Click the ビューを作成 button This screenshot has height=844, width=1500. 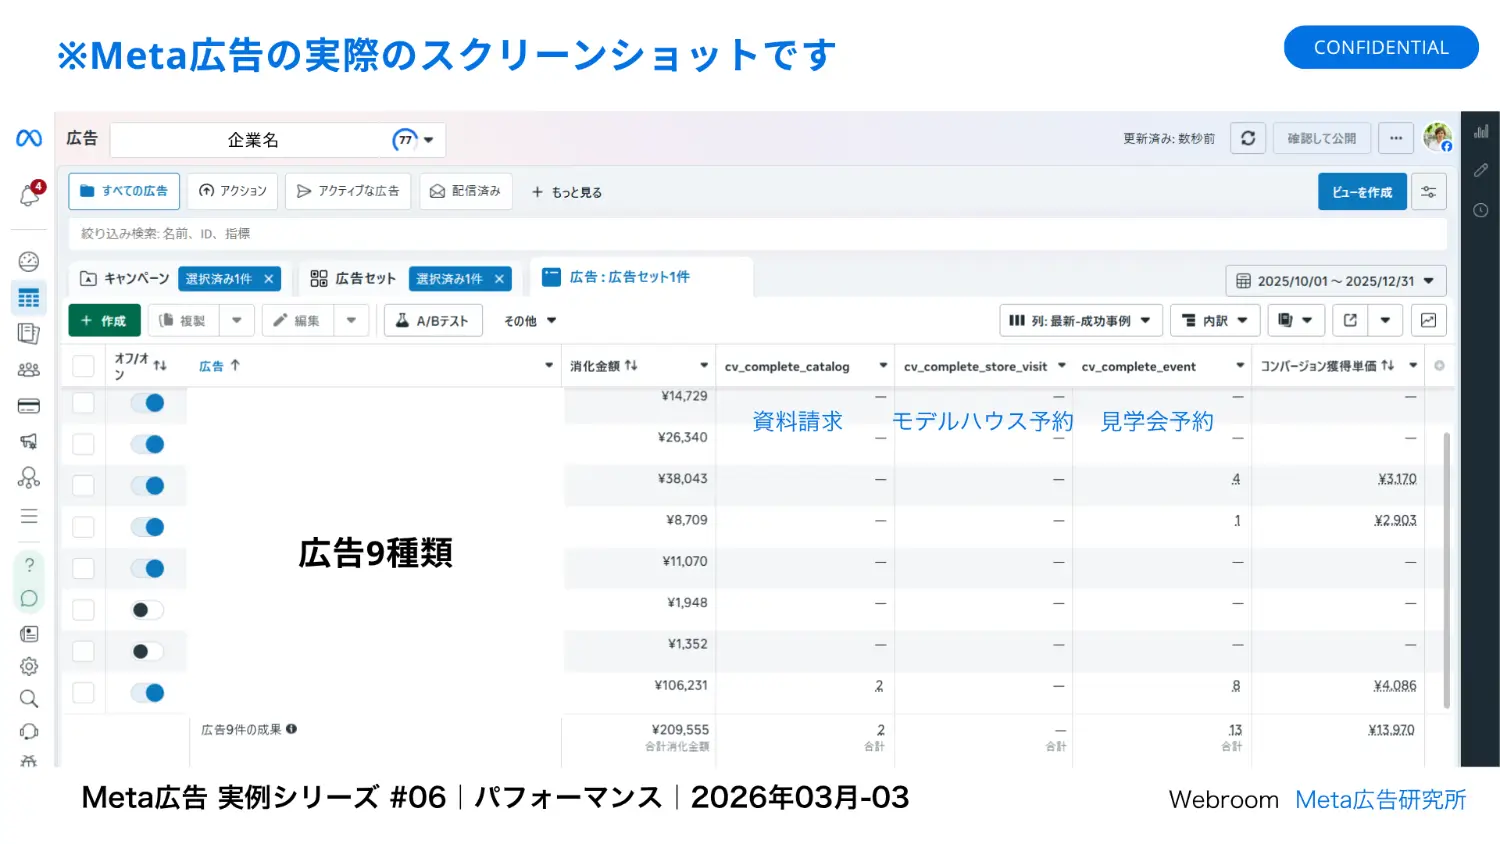point(1361,192)
